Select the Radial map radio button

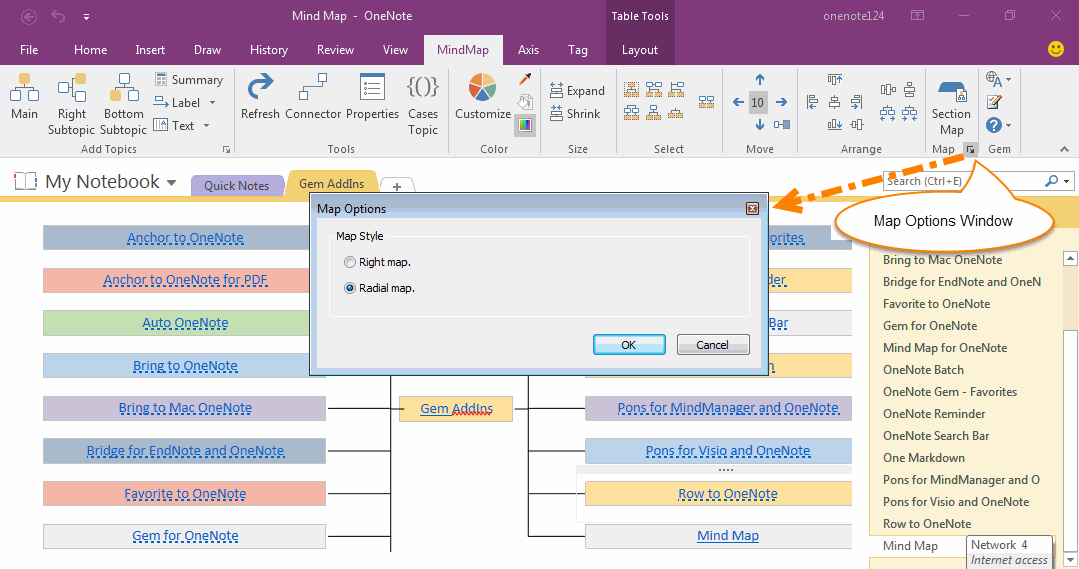pyautogui.click(x=350, y=288)
